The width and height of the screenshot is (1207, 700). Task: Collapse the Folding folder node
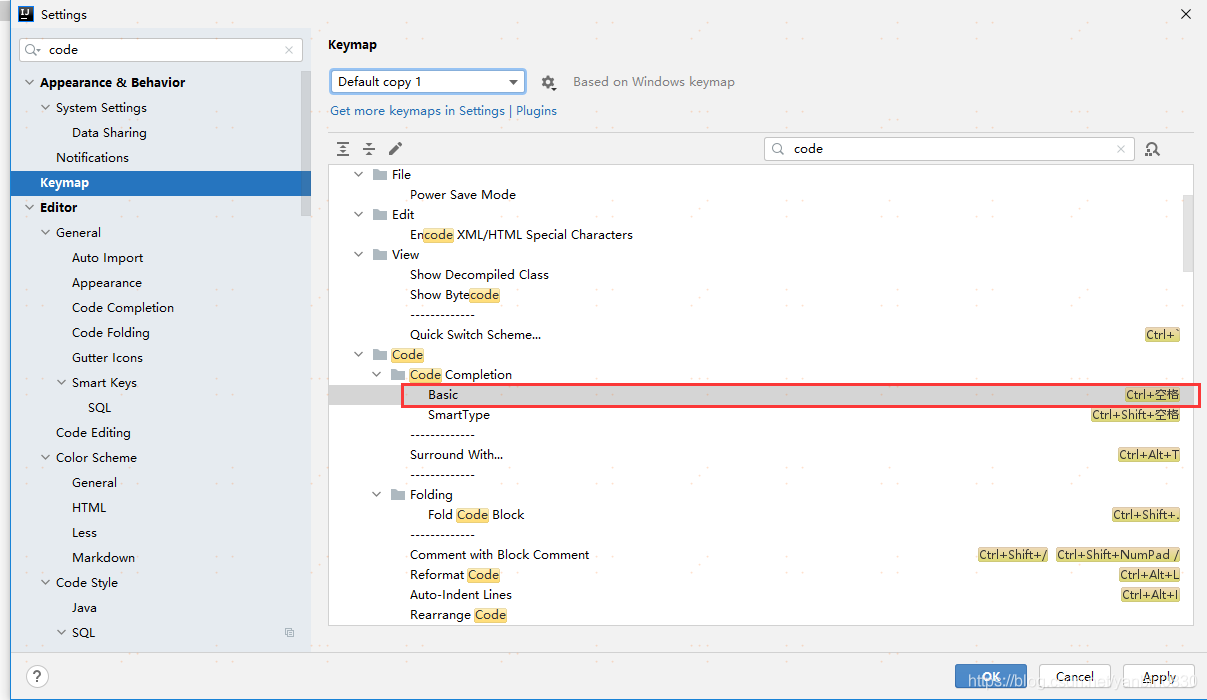[376, 494]
